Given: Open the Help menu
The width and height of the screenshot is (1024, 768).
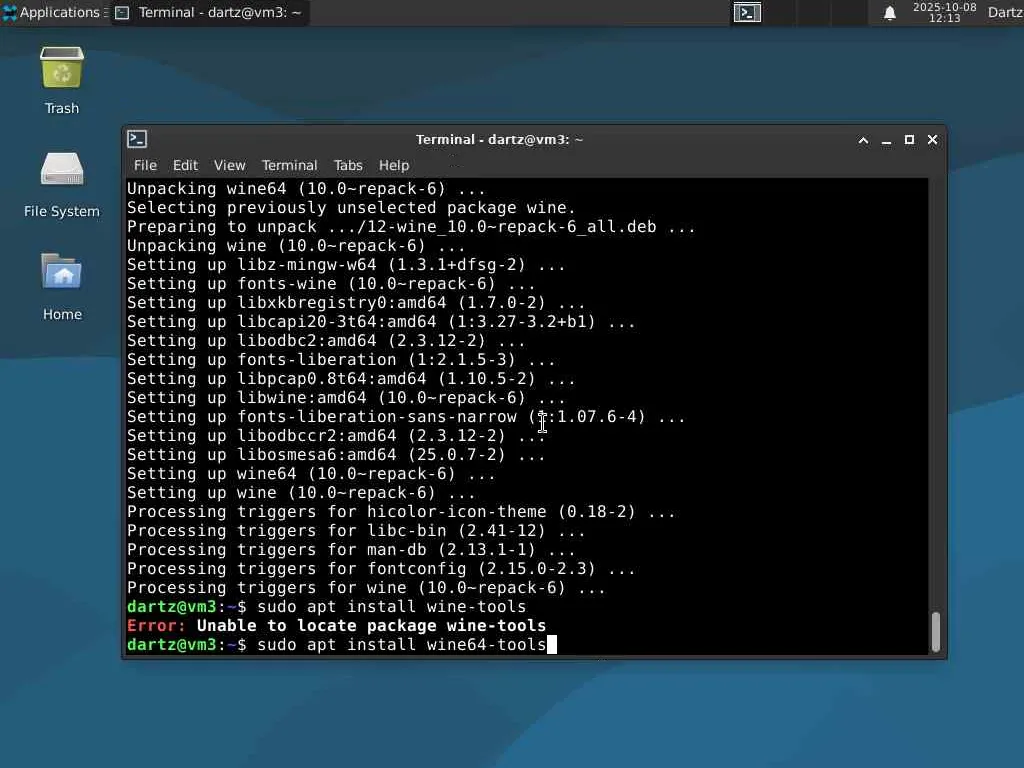Looking at the screenshot, I should (394, 165).
